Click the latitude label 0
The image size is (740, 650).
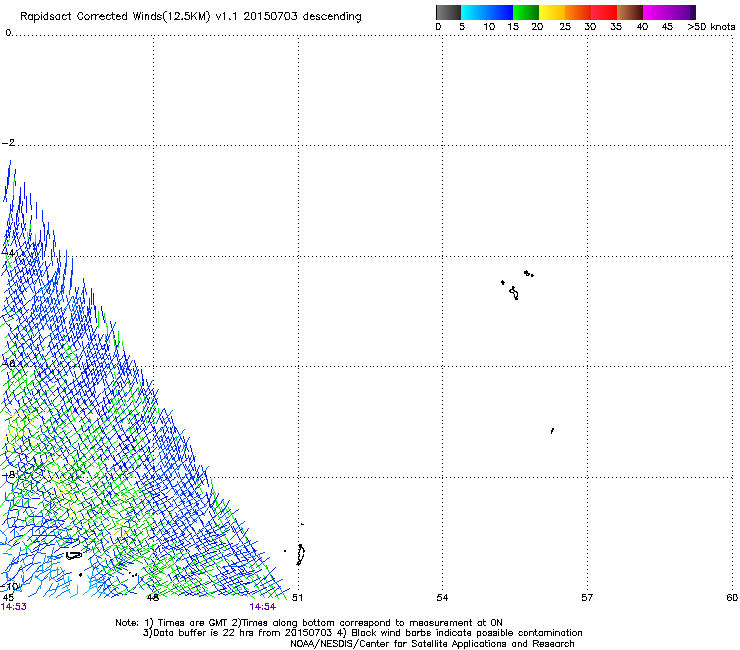click(x=8, y=33)
